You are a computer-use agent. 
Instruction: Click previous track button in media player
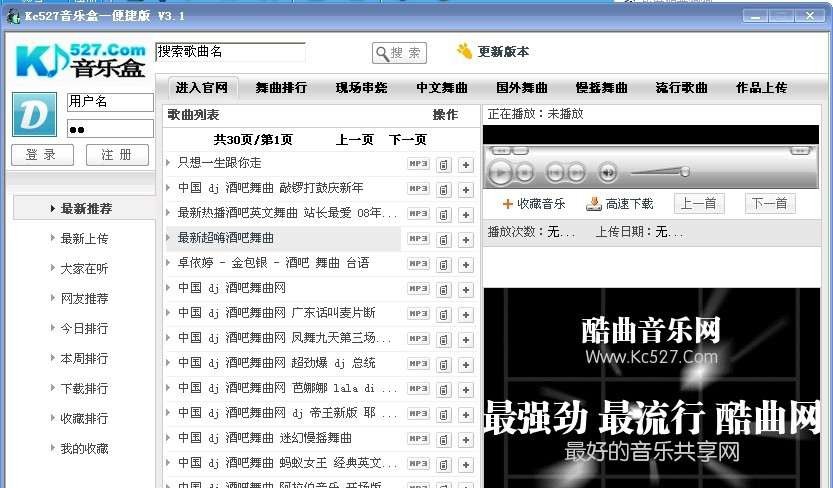[555, 173]
